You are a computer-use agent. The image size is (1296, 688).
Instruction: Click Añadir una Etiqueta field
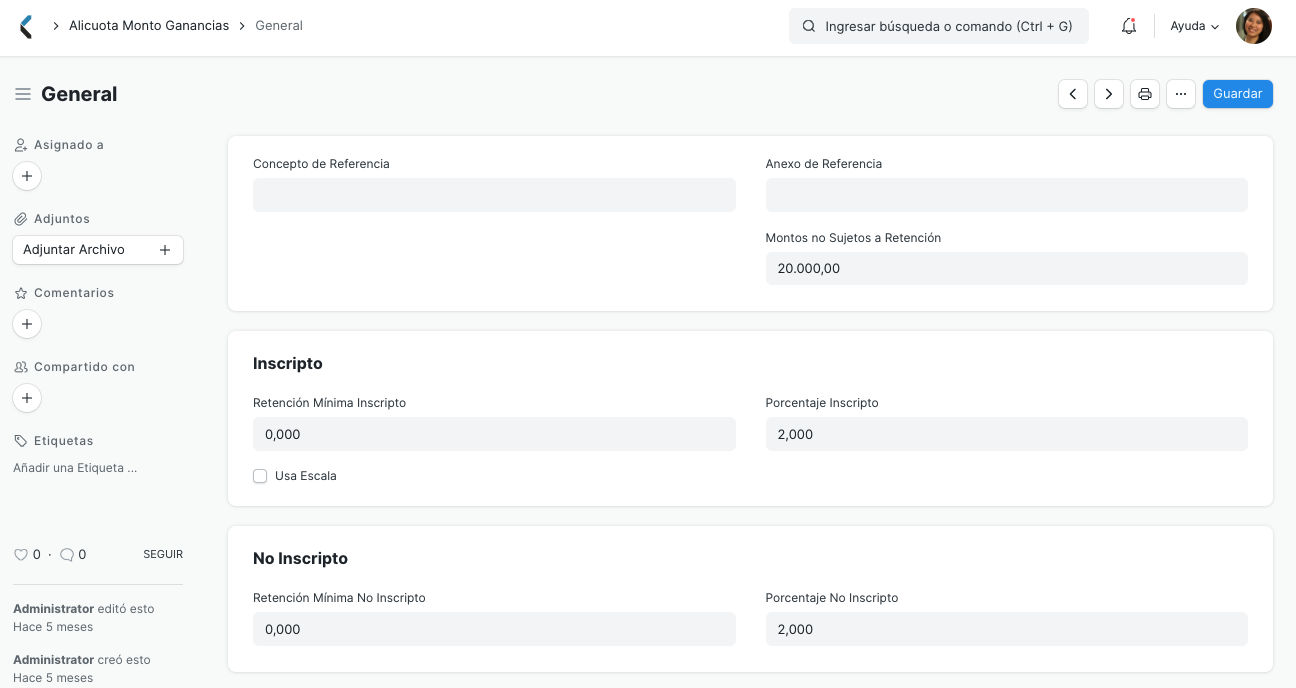(x=75, y=468)
